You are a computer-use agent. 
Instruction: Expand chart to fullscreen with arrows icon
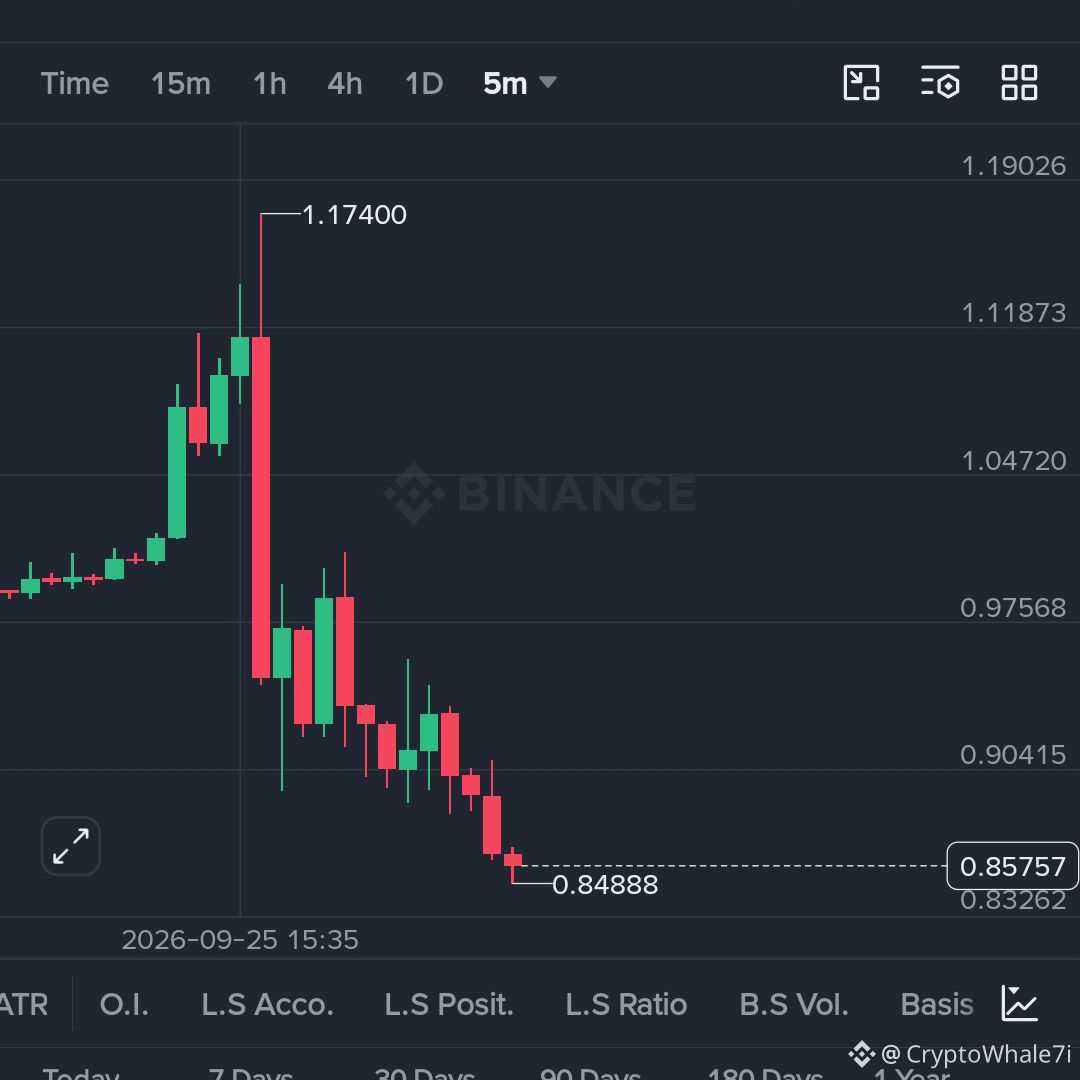(71, 846)
